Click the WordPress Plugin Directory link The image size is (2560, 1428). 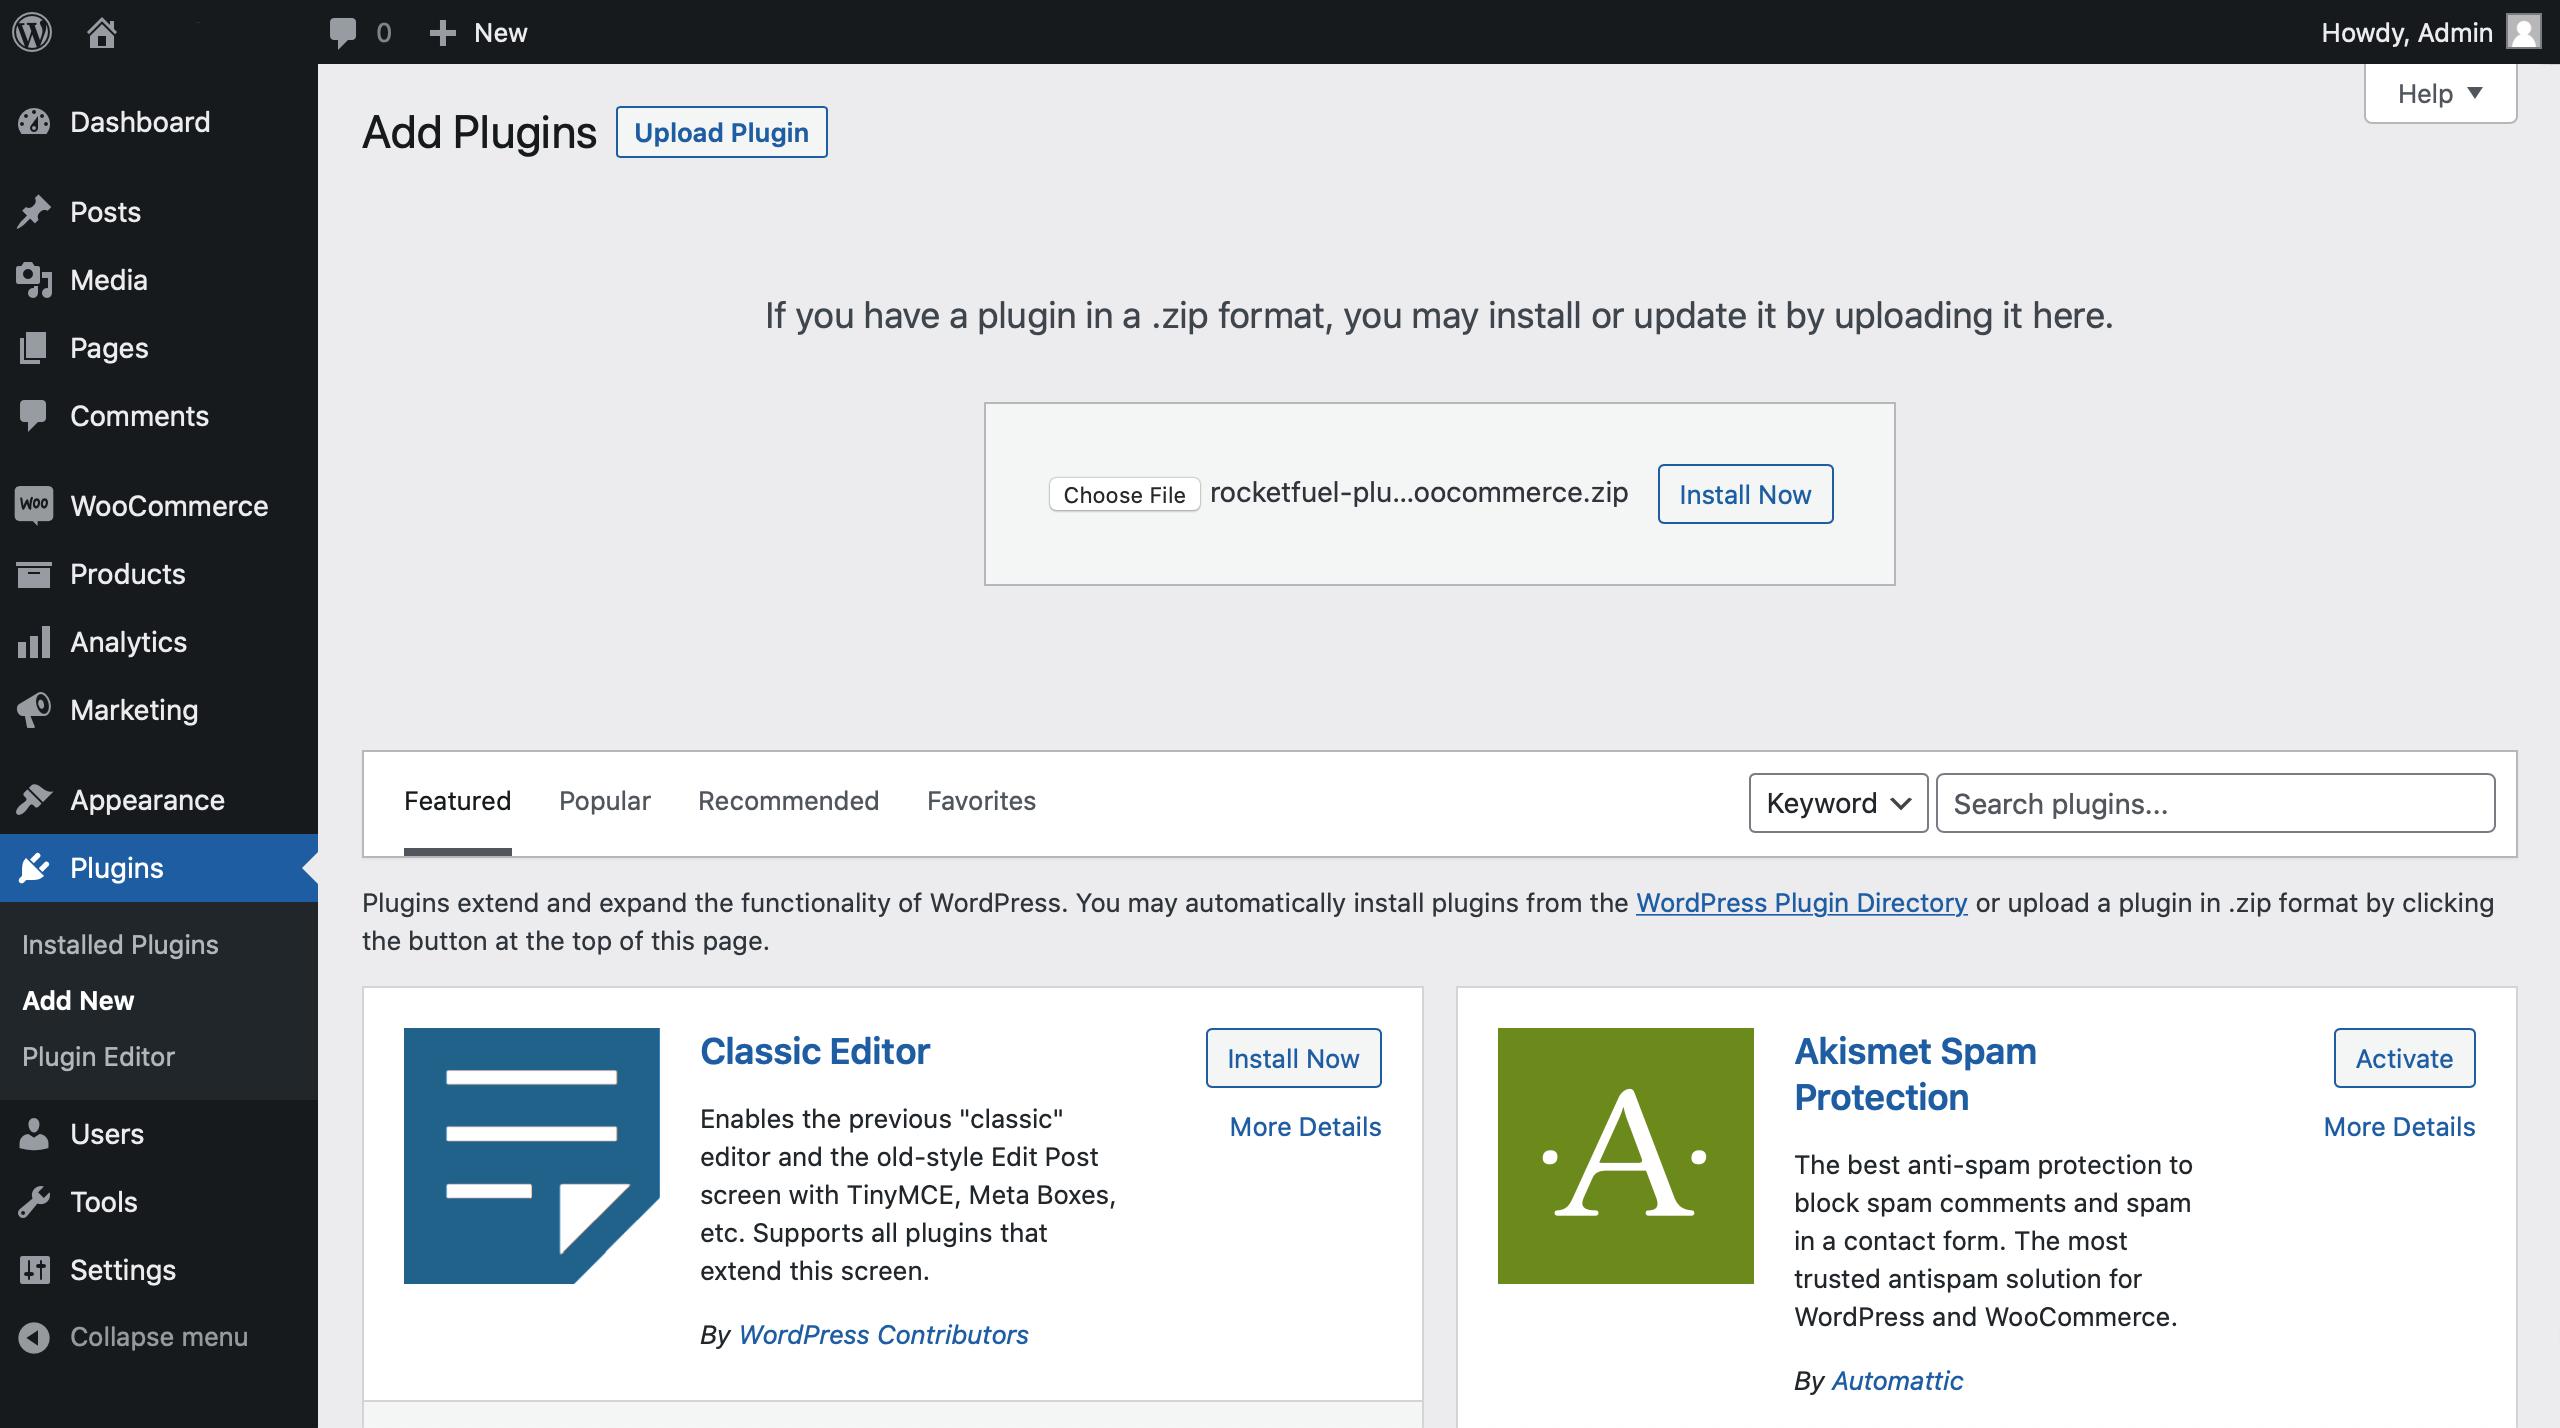coord(1800,900)
